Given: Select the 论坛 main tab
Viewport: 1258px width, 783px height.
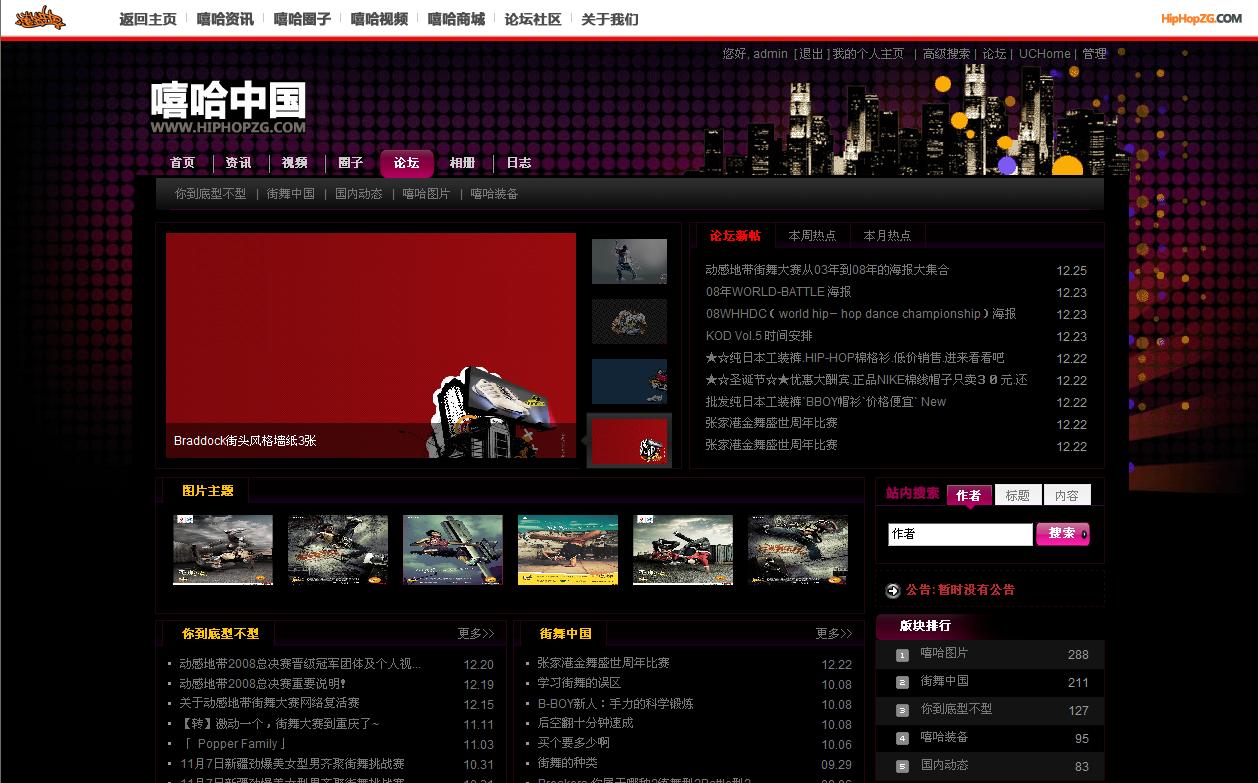Looking at the screenshot, I should click(406, 163).
